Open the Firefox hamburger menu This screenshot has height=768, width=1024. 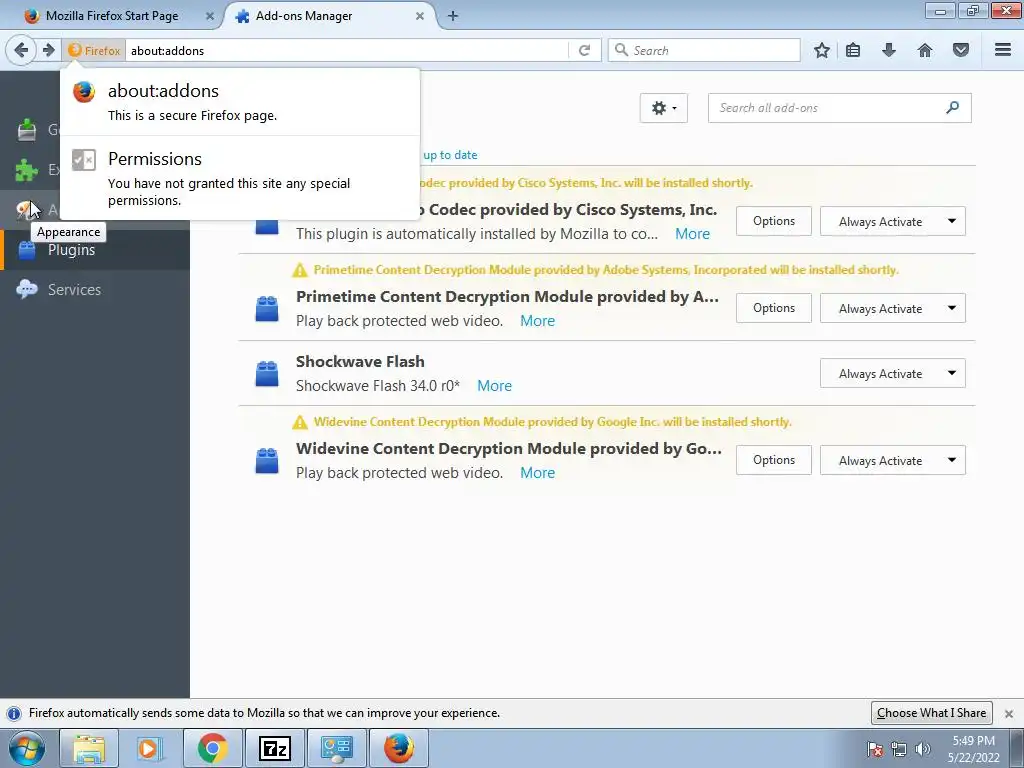pos(1003,50)
